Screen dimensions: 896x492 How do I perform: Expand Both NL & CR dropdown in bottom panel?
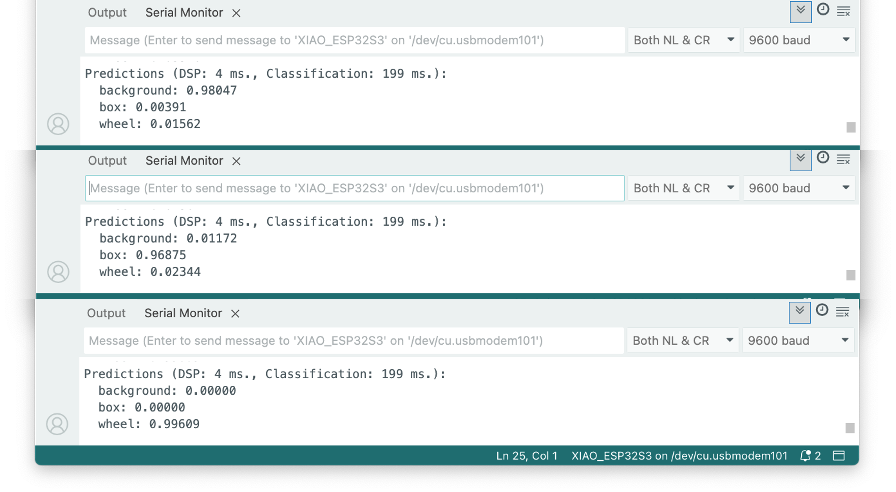tap(684, 341)
